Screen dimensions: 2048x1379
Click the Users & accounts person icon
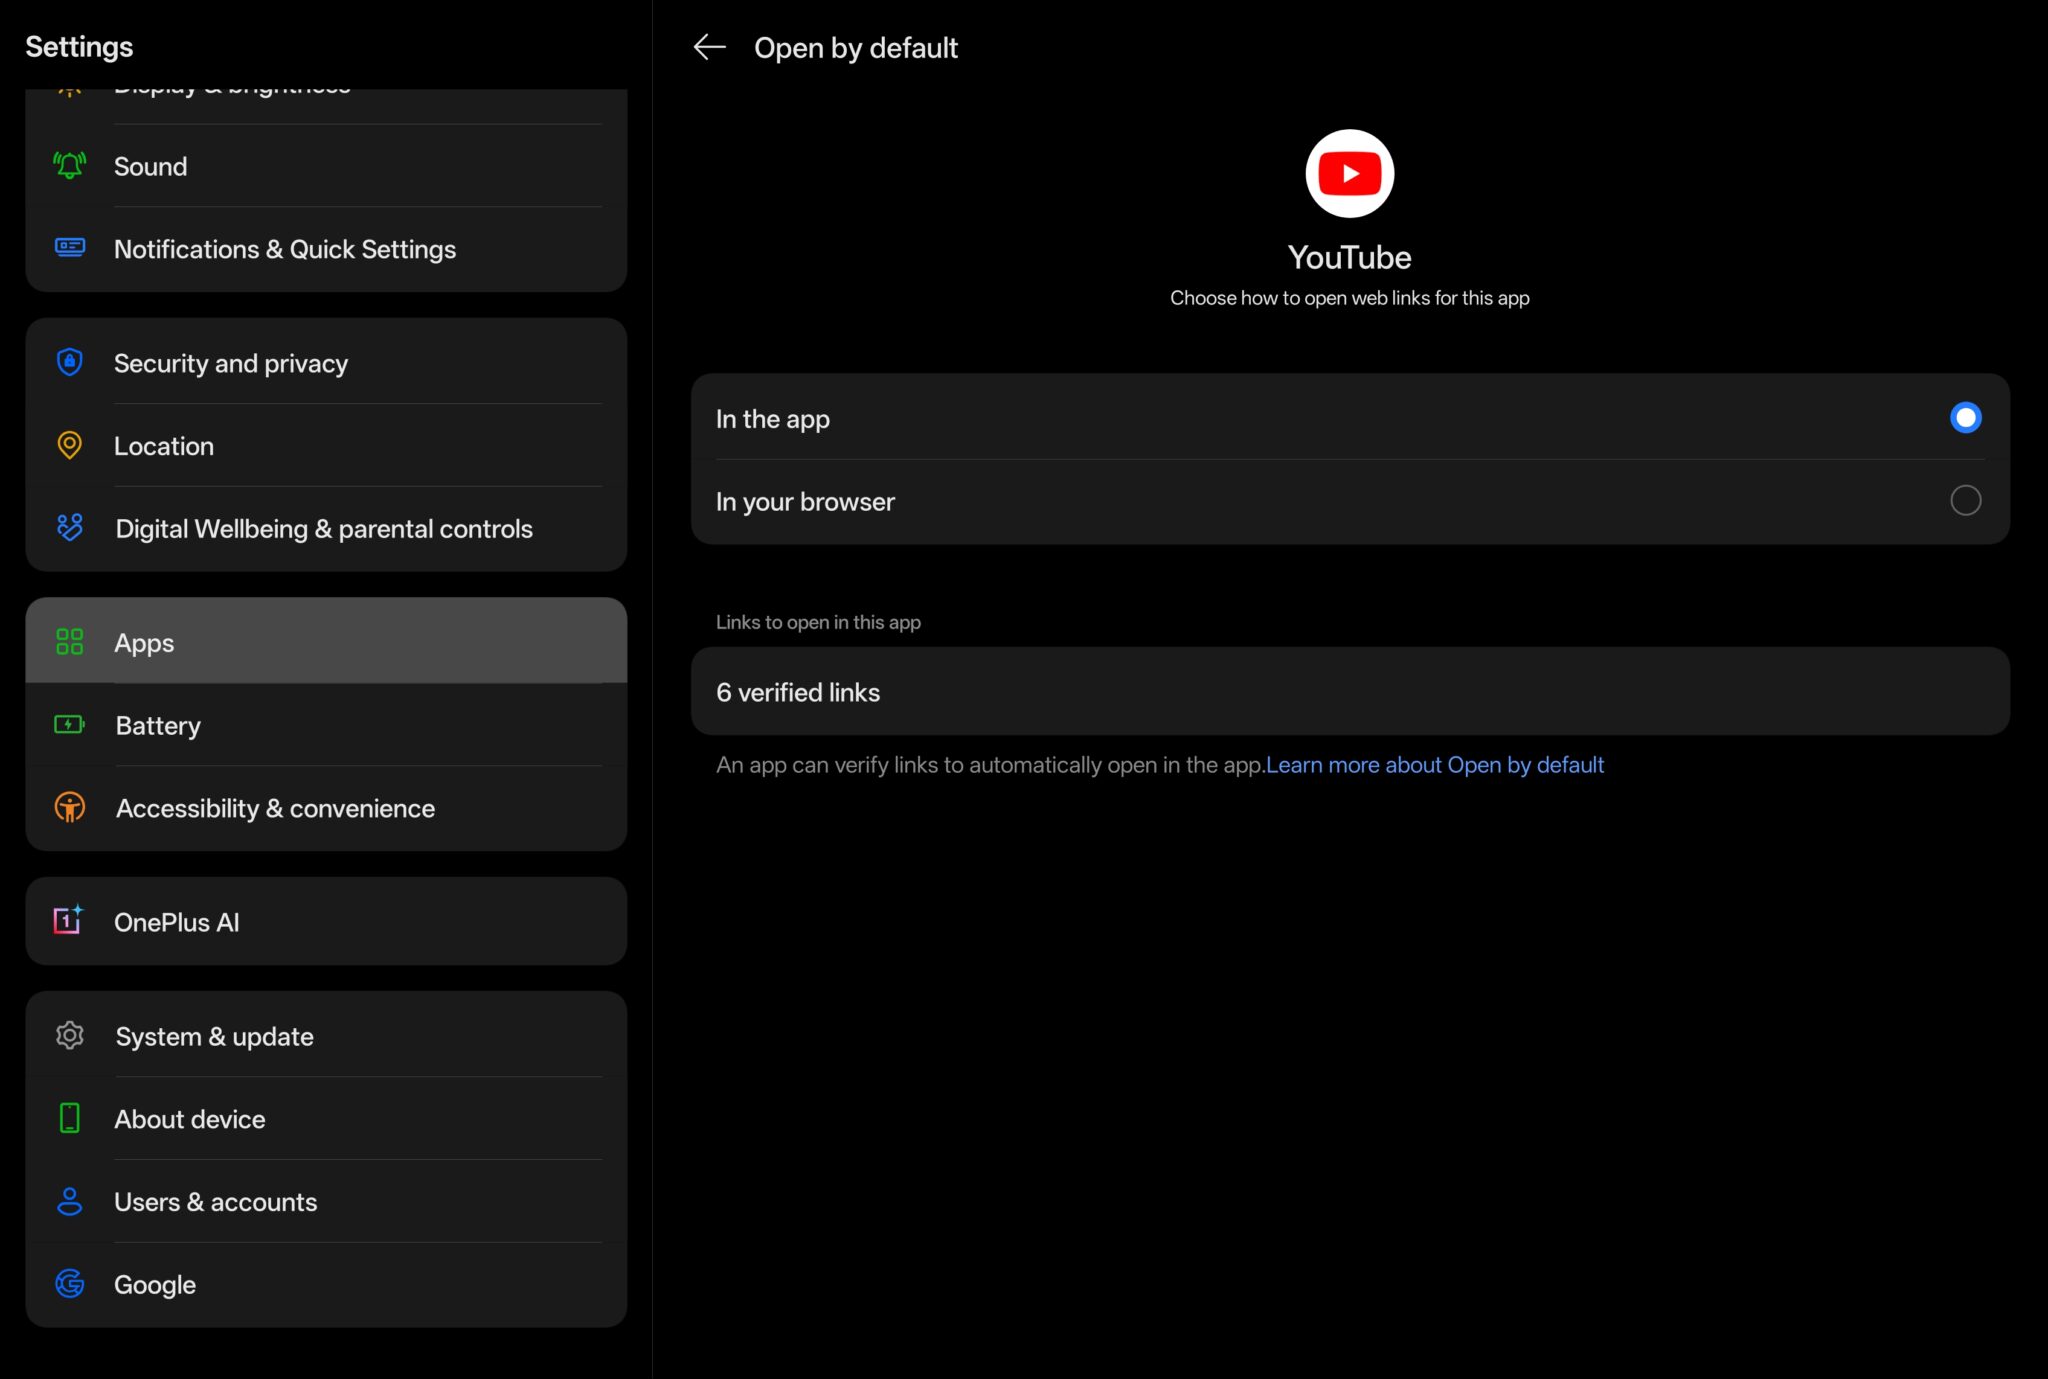69,1201
